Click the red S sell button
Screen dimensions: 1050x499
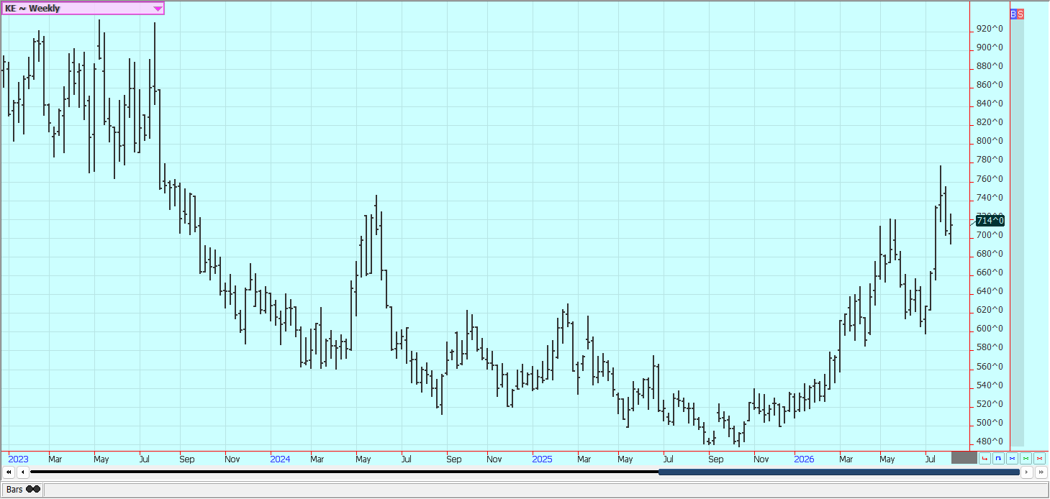(1021, 13)
